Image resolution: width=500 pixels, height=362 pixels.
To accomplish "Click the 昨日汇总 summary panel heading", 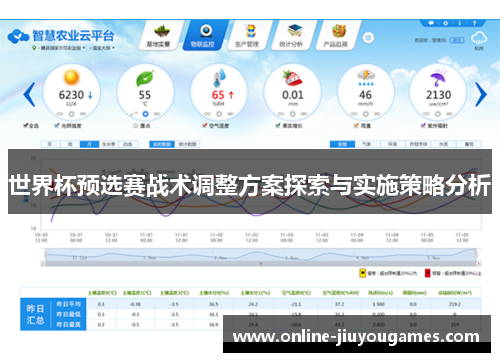I will 36,314.
